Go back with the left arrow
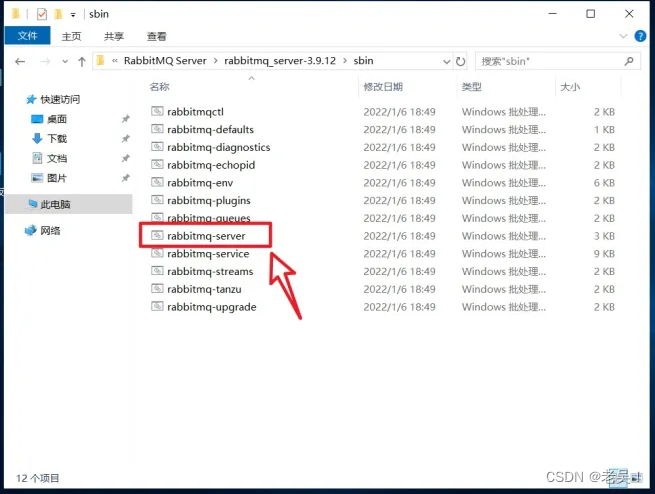This screenshot has width=655, height=494. coord(20,62)
